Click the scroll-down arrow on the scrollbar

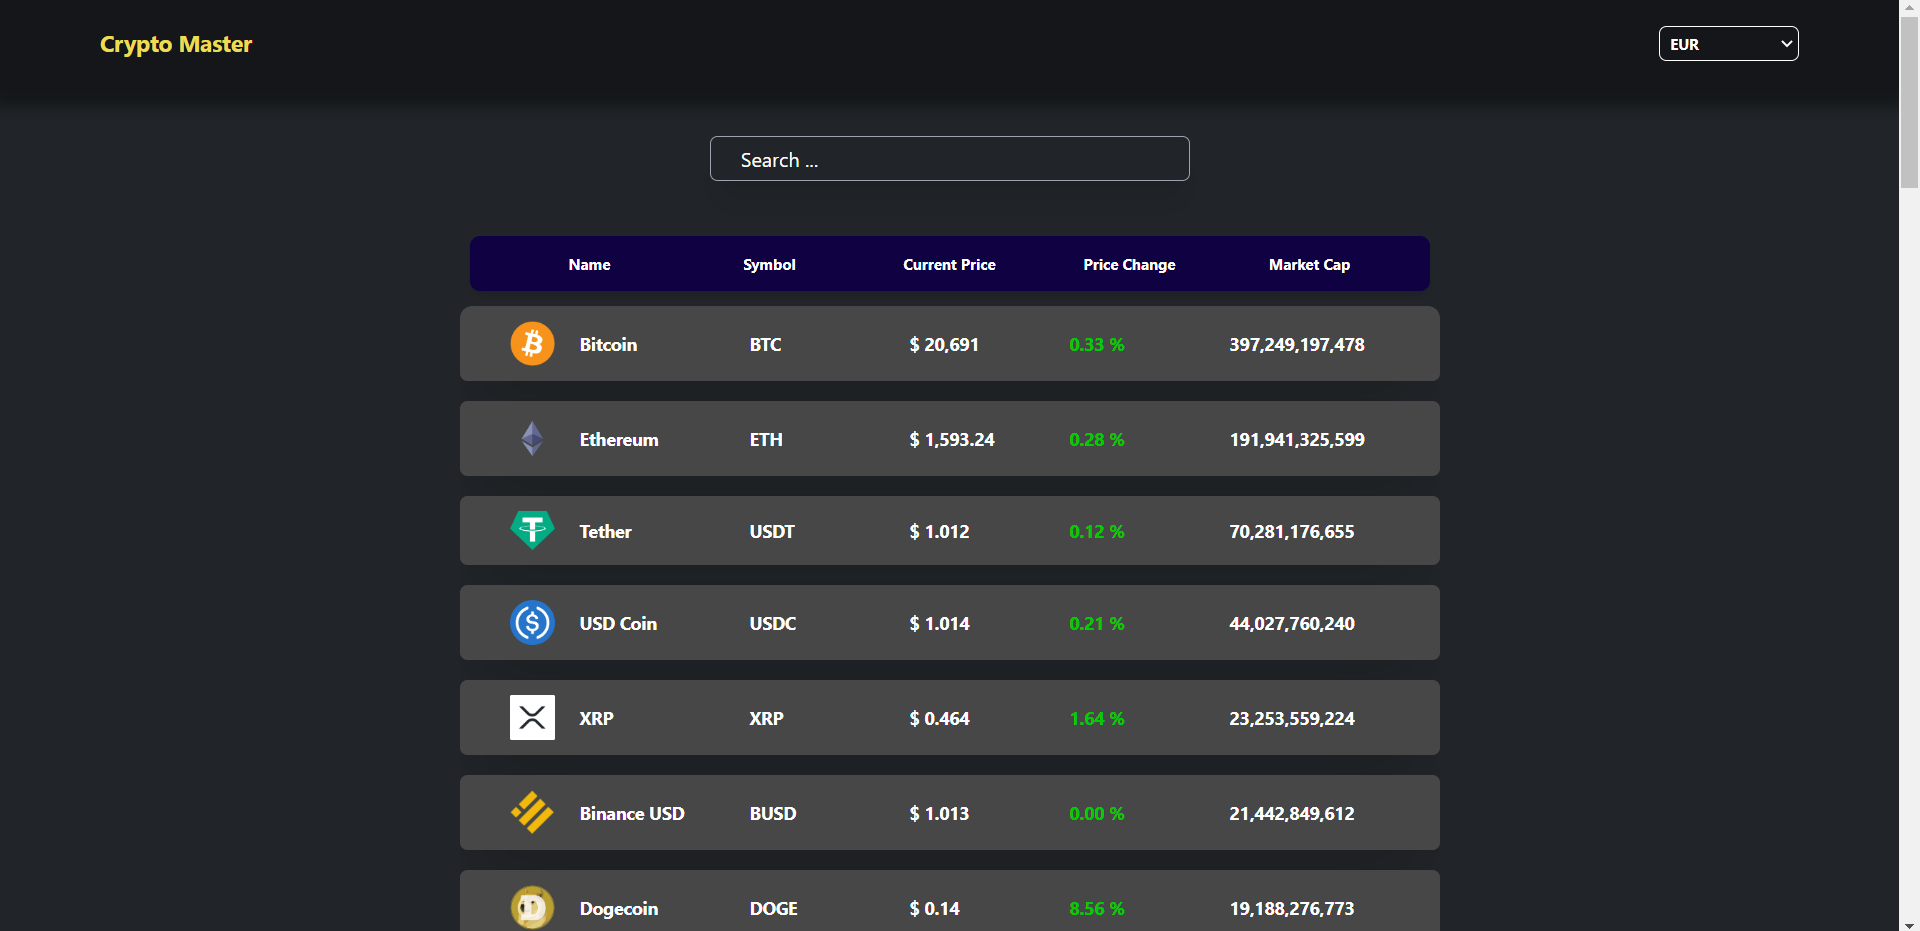(x=1908, y=923)
